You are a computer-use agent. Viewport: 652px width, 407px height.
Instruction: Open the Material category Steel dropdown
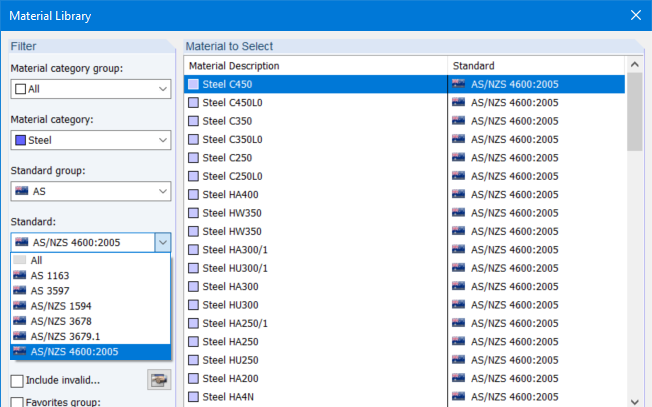tap(91, 140)
